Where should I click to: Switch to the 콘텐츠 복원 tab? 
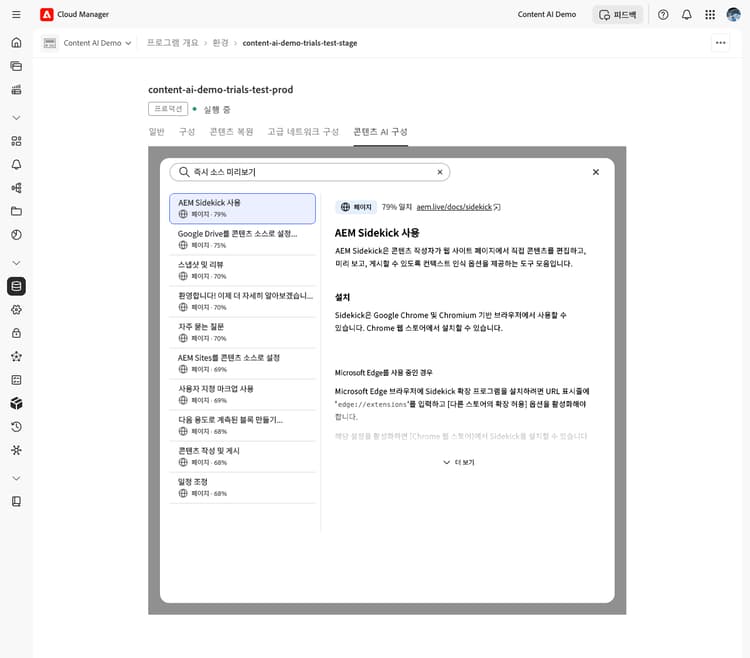231,132
